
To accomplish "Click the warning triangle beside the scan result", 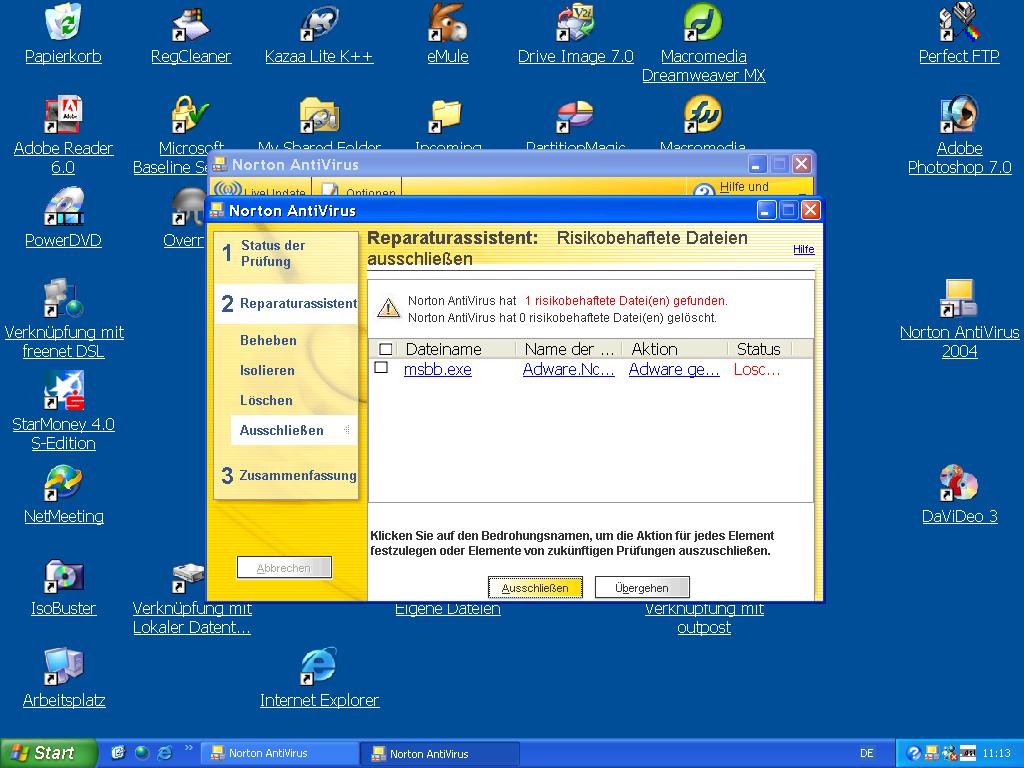I will click(x=389, y=308).
